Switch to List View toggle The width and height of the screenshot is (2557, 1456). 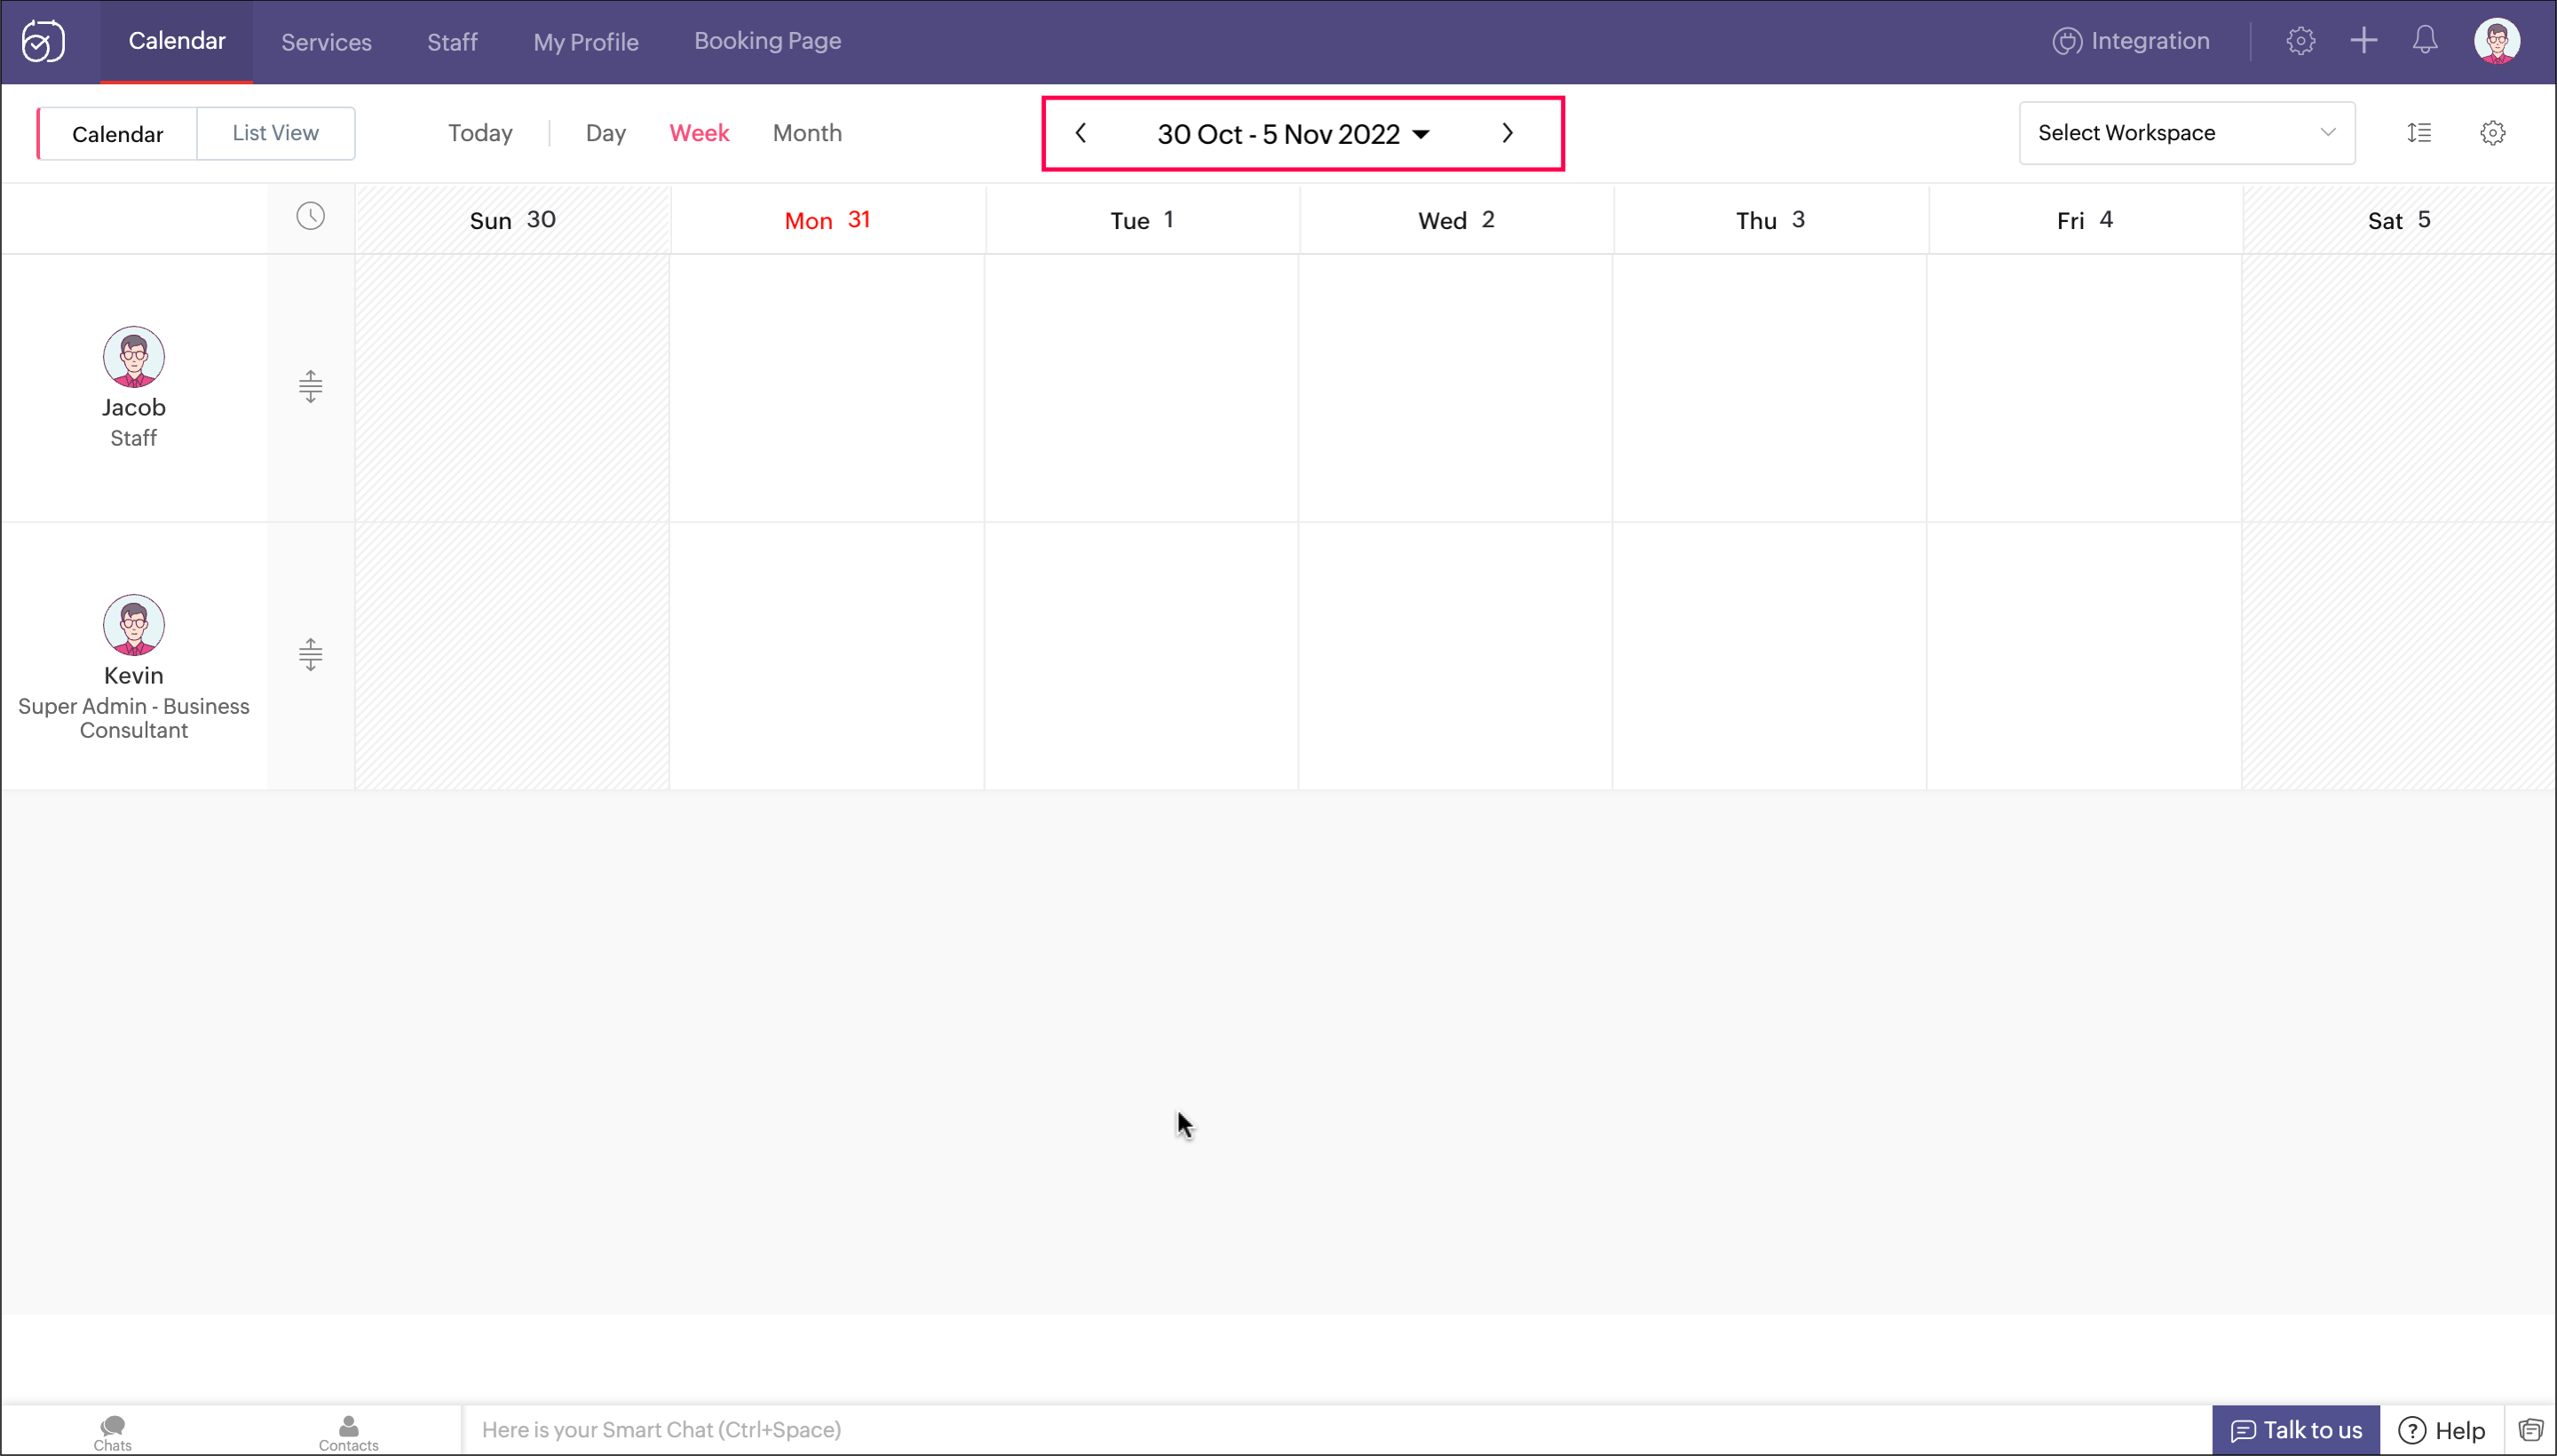[275, 133]
